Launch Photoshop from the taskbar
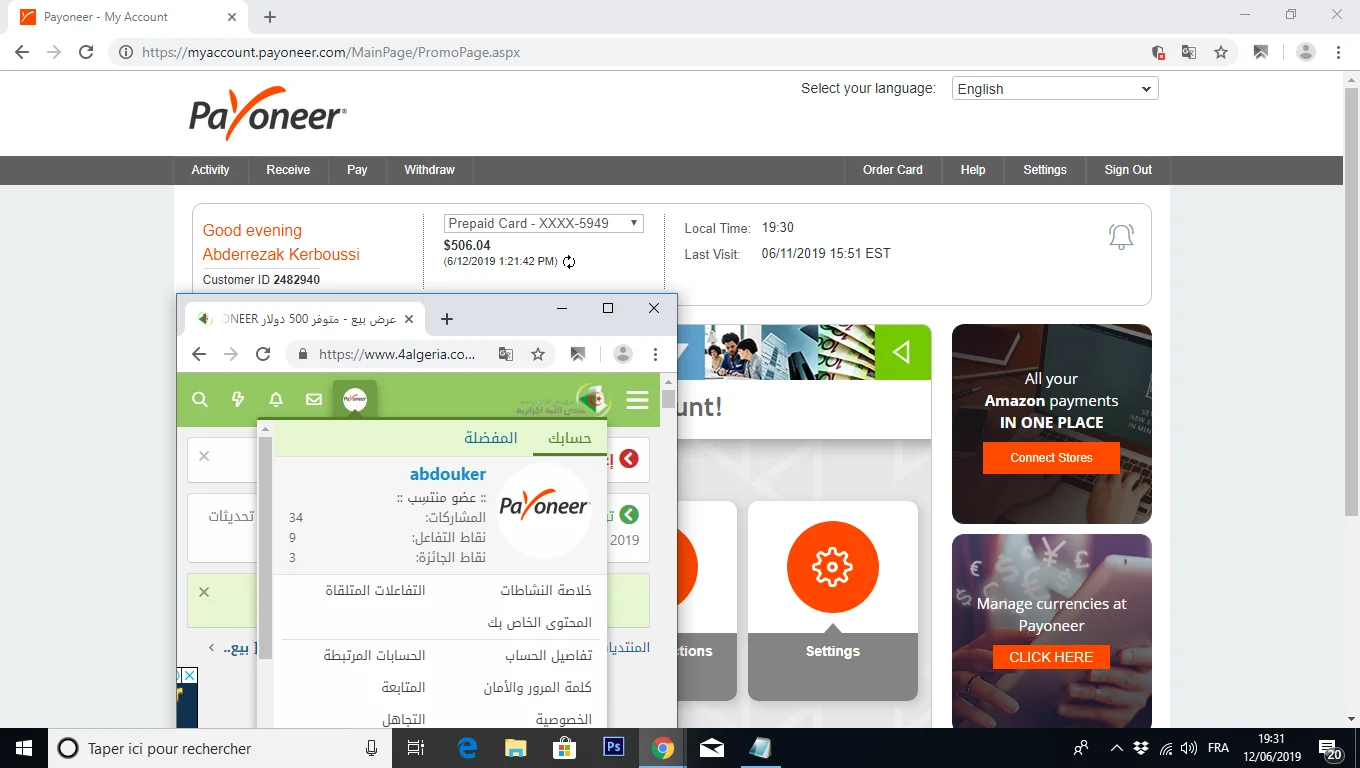Screen dimensions: 1360x768 614,748
